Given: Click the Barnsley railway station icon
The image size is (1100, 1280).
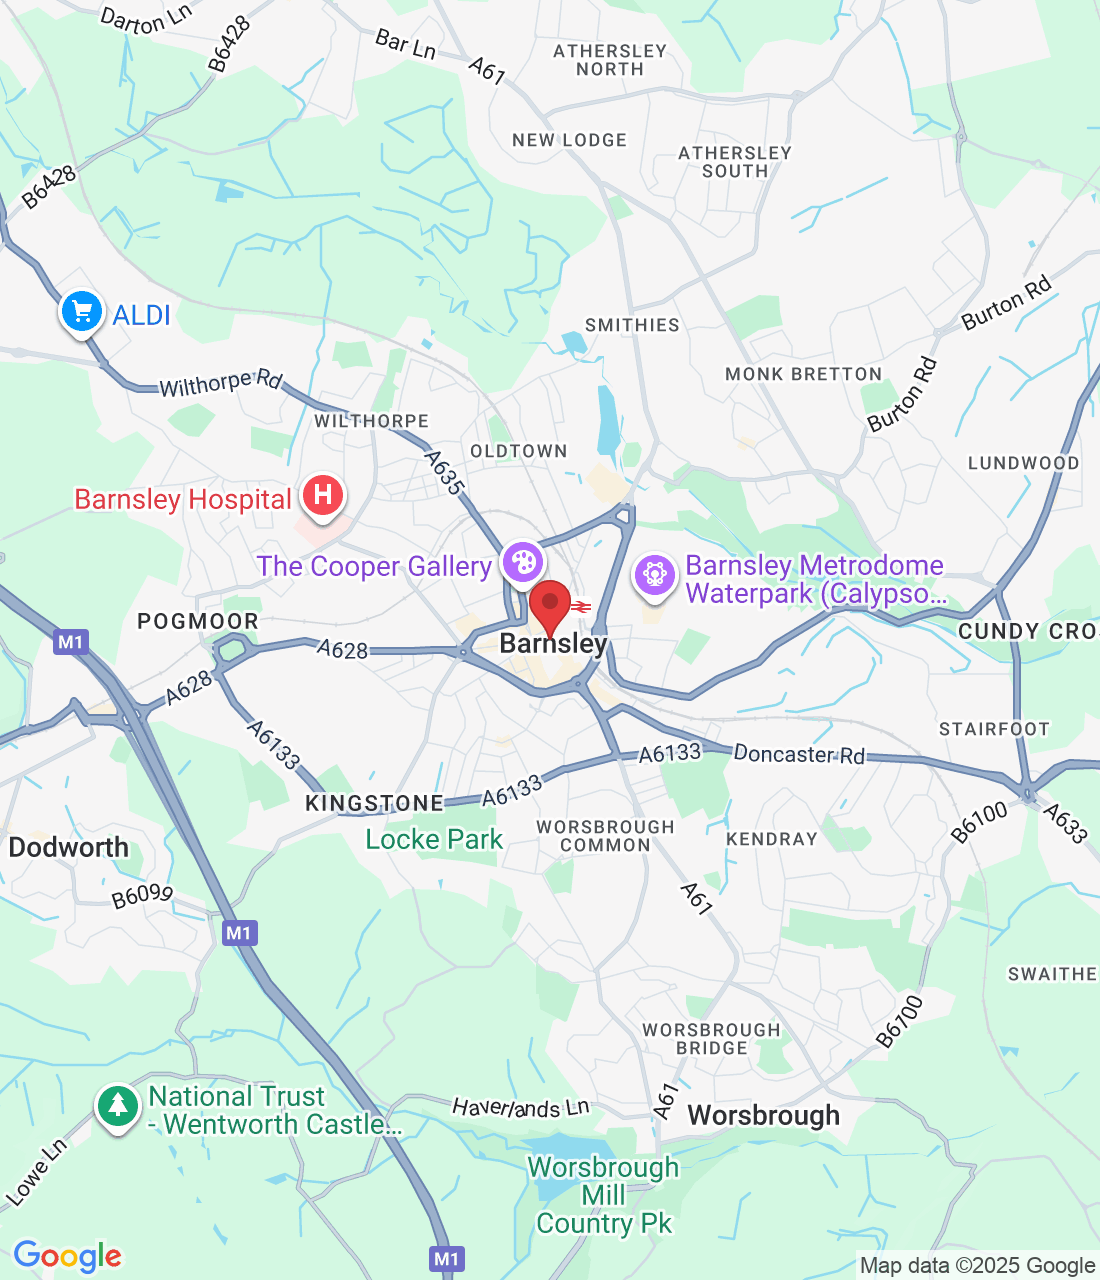Looking at the screenshot, I should (582, 606).
